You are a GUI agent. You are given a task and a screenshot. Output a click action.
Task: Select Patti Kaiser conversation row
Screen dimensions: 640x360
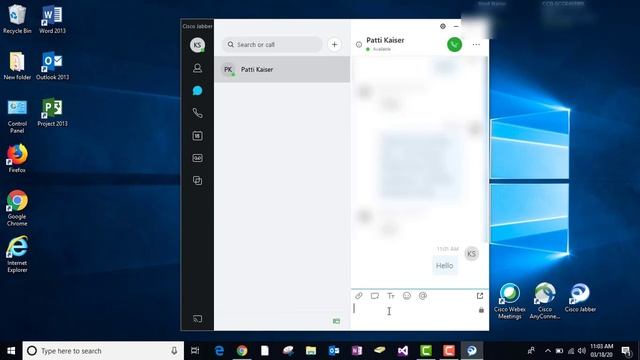point(282,69)
